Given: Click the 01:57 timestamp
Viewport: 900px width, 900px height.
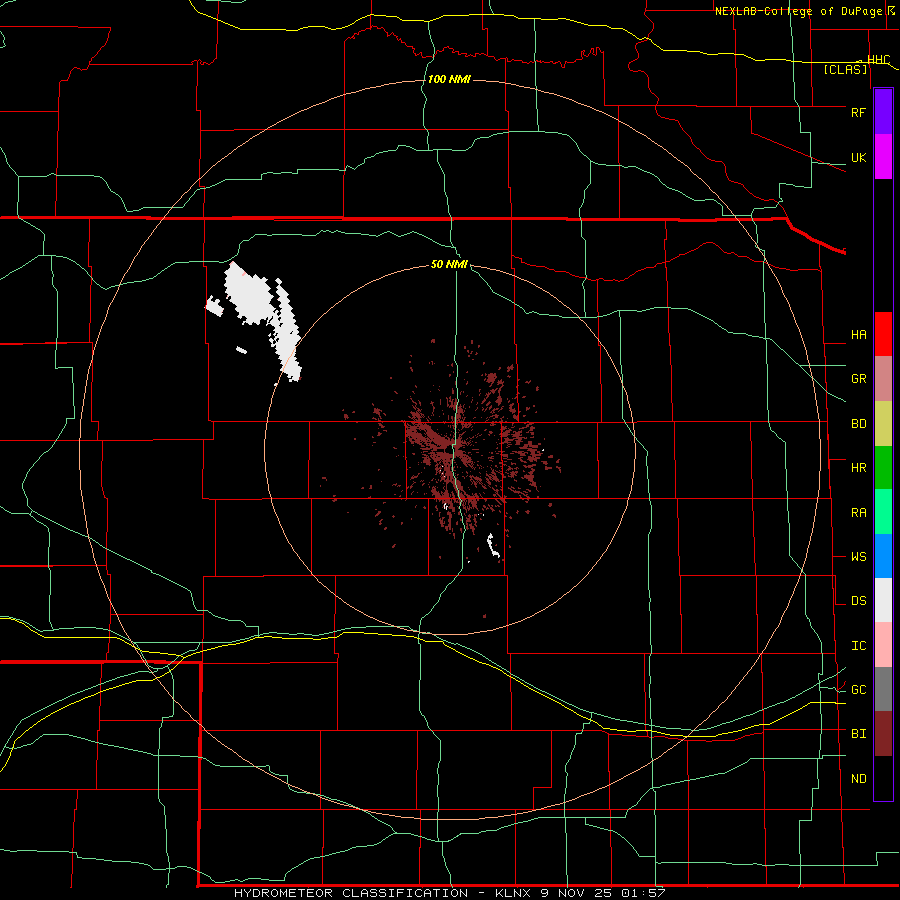Looking at the screenshot, I should 641,893.
